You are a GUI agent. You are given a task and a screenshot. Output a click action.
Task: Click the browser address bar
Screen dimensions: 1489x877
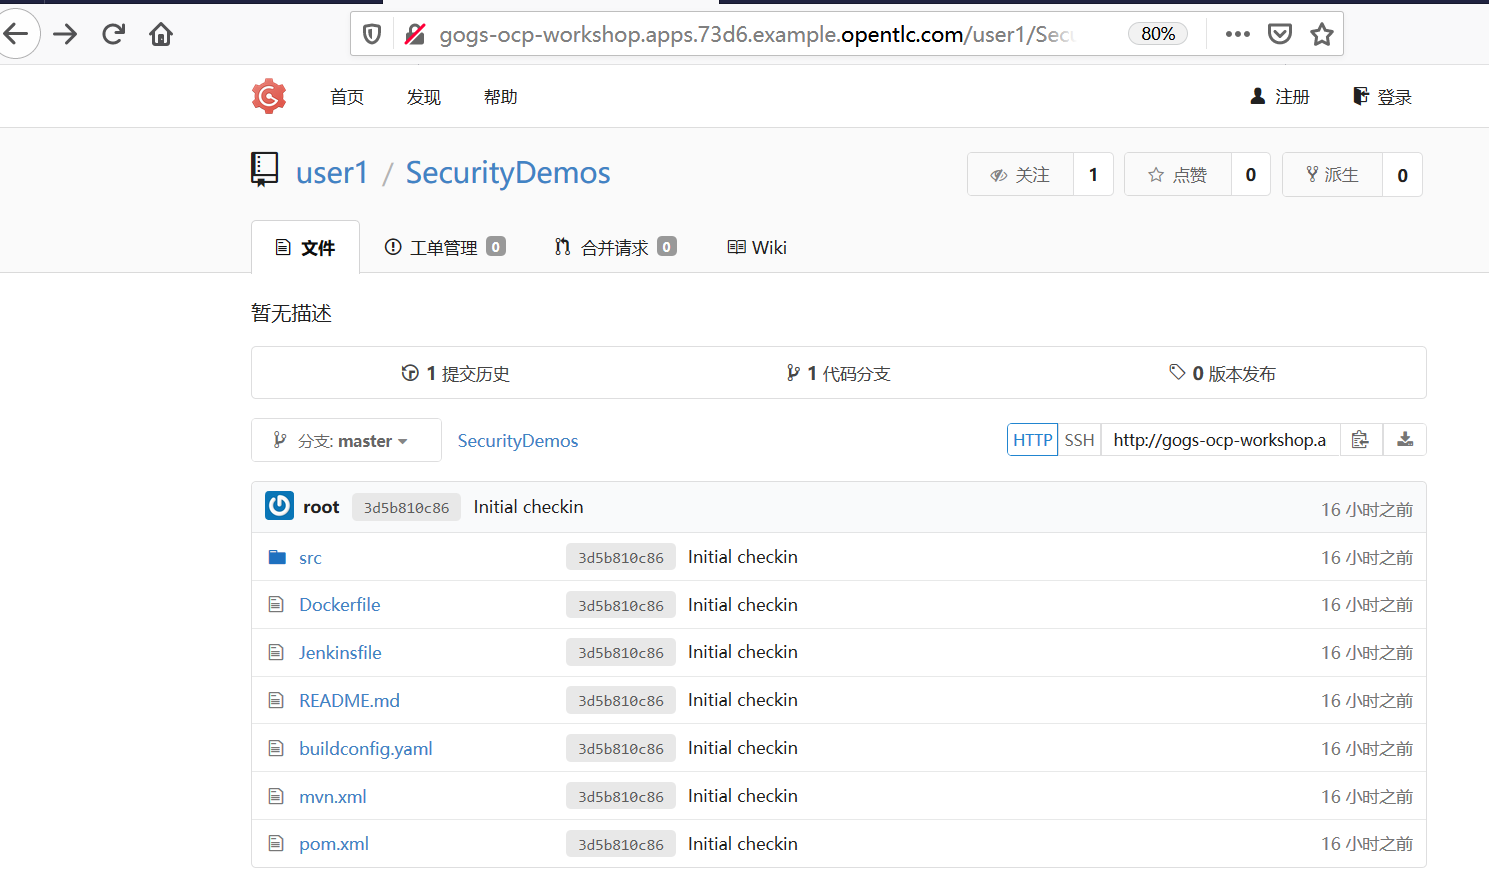click(x=755, y=34)
